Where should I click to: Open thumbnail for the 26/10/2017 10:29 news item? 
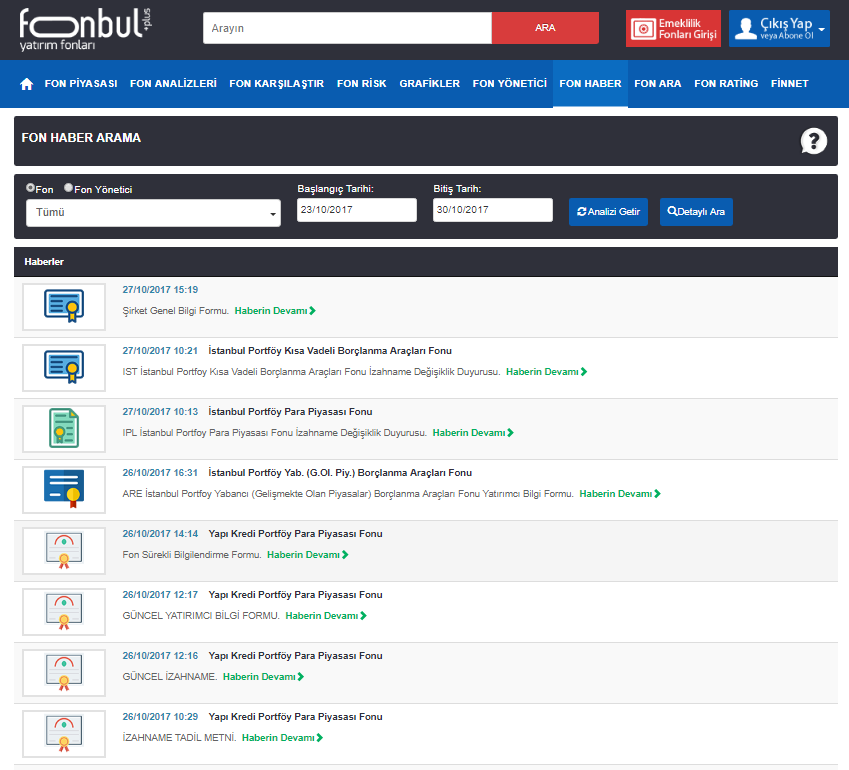pyautogui.click(x=64, y=734)
